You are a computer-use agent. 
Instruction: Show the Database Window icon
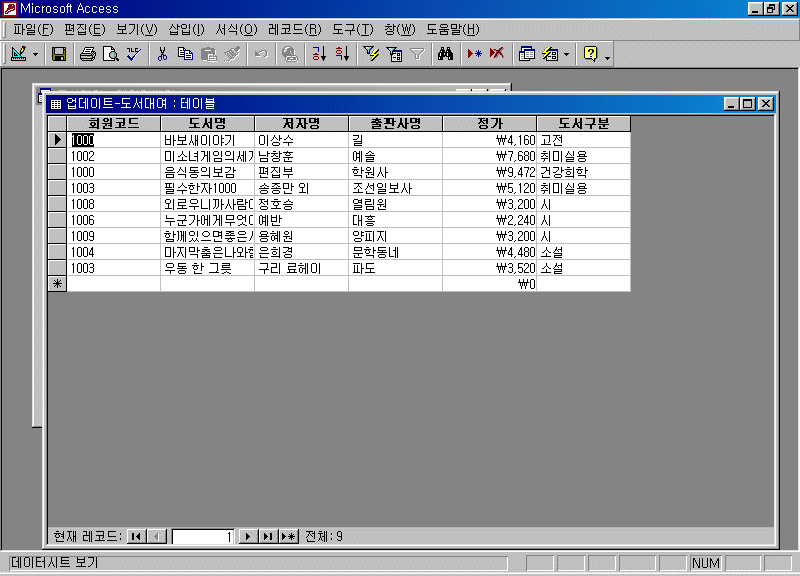[x=527, y=54]
